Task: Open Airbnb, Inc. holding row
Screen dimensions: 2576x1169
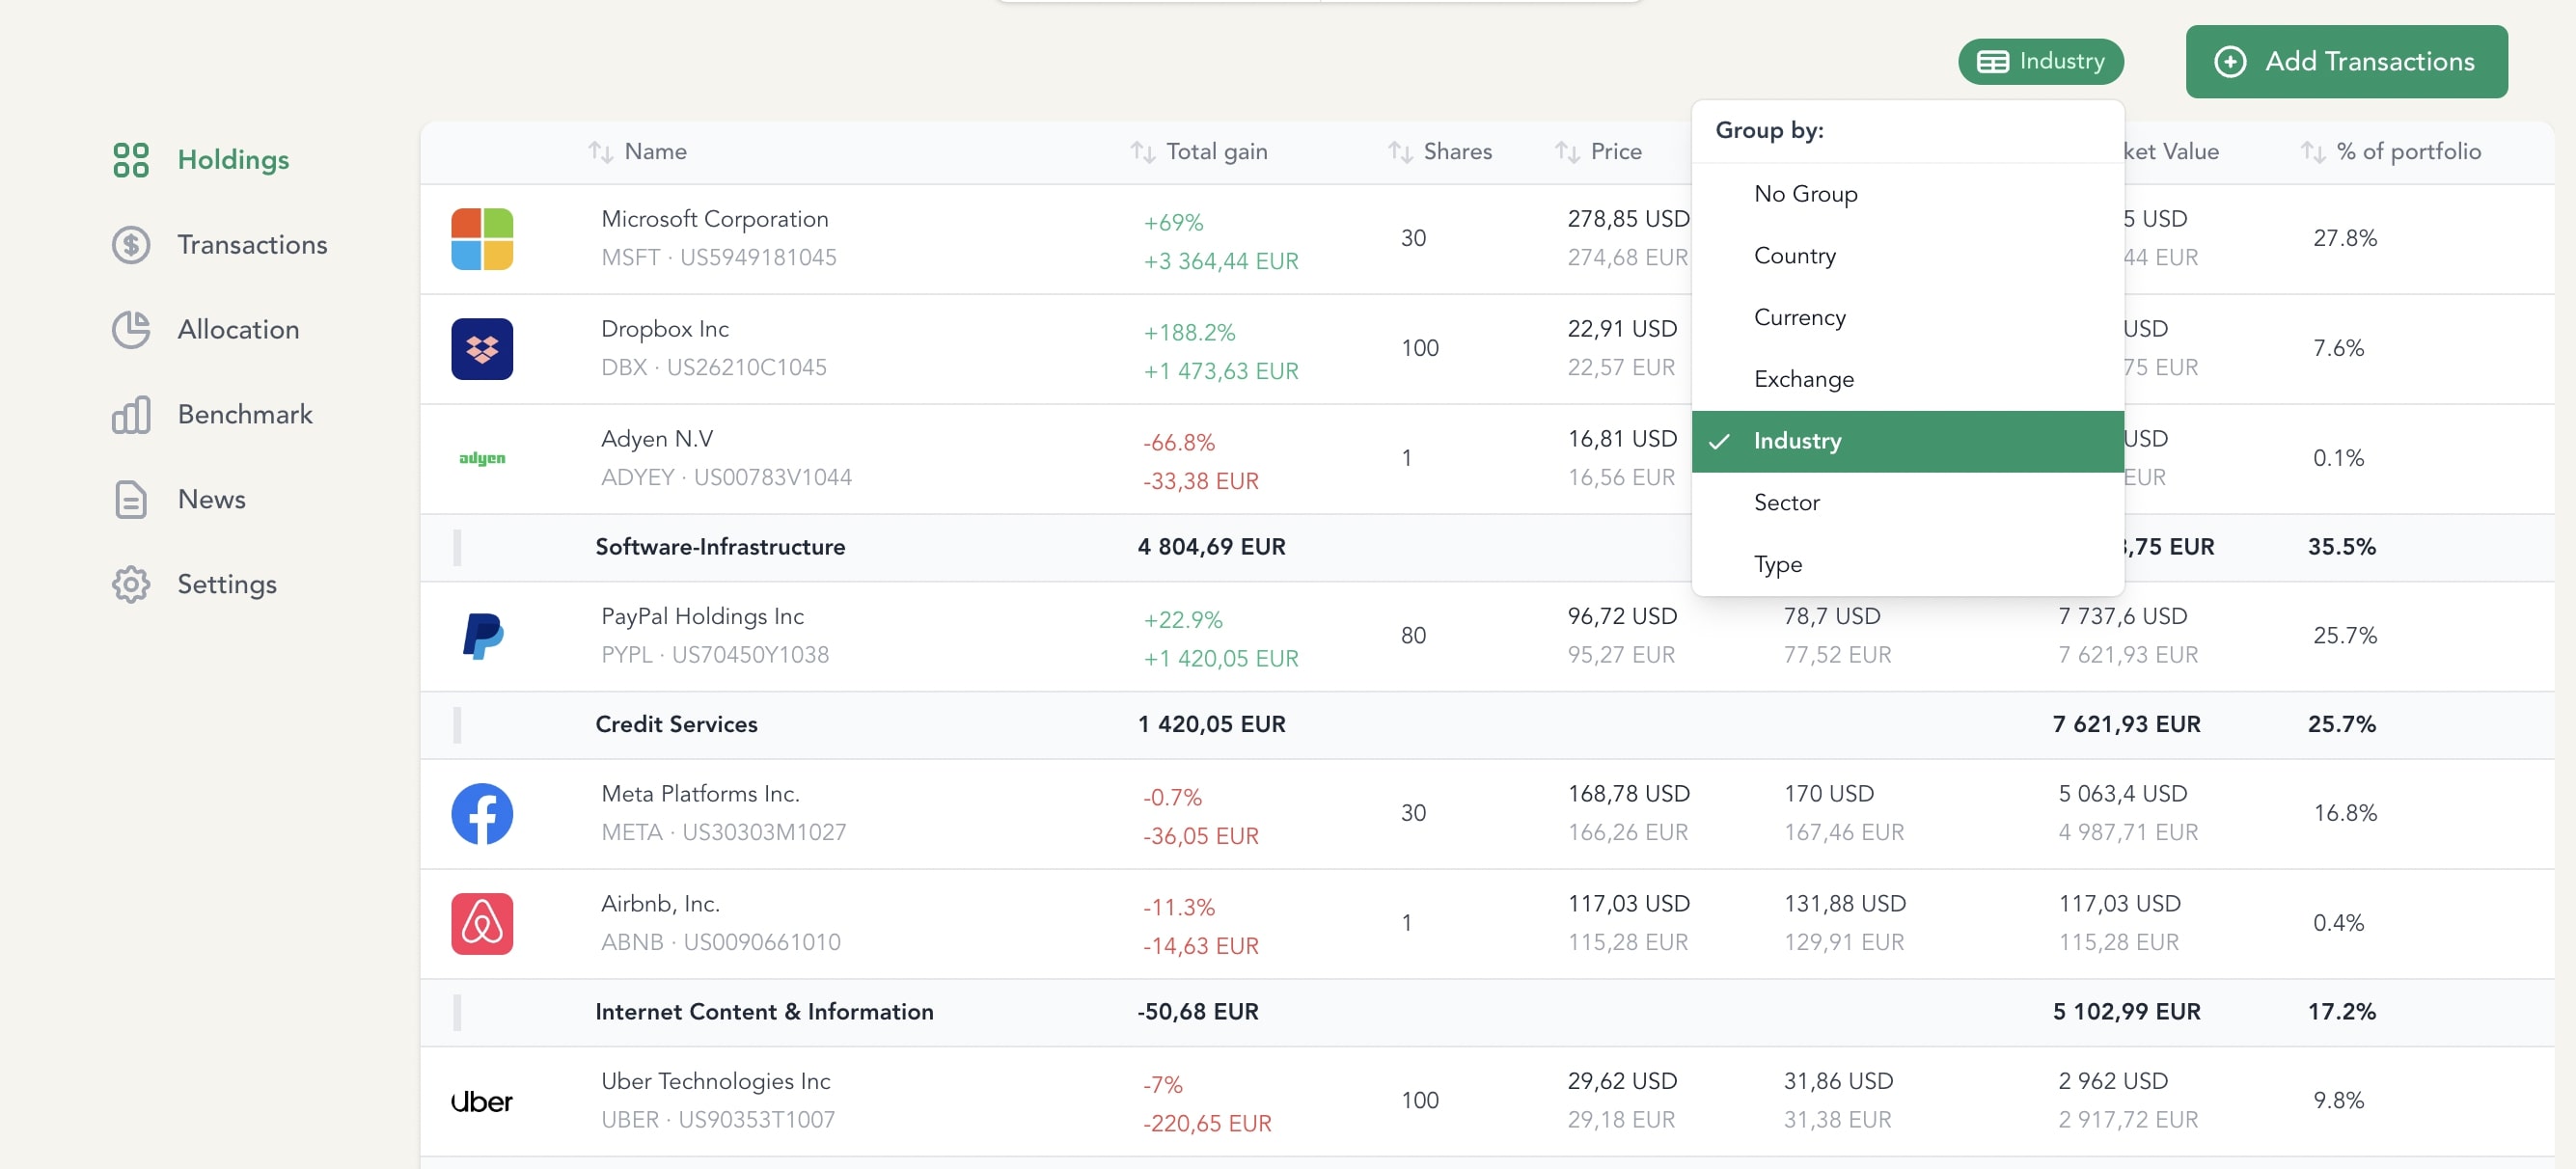Action: (1486, 924)
